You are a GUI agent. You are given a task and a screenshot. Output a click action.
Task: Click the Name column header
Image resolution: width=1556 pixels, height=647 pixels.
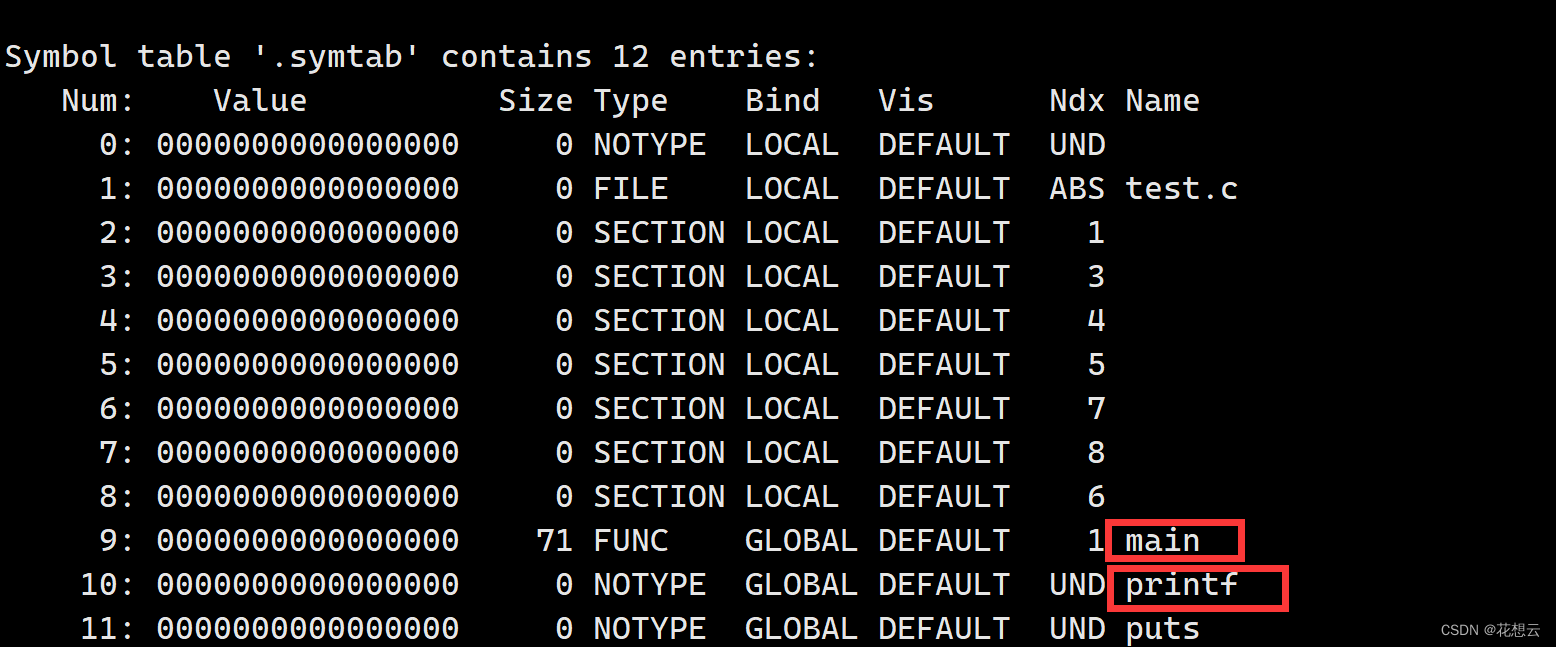coord(1162,101)
